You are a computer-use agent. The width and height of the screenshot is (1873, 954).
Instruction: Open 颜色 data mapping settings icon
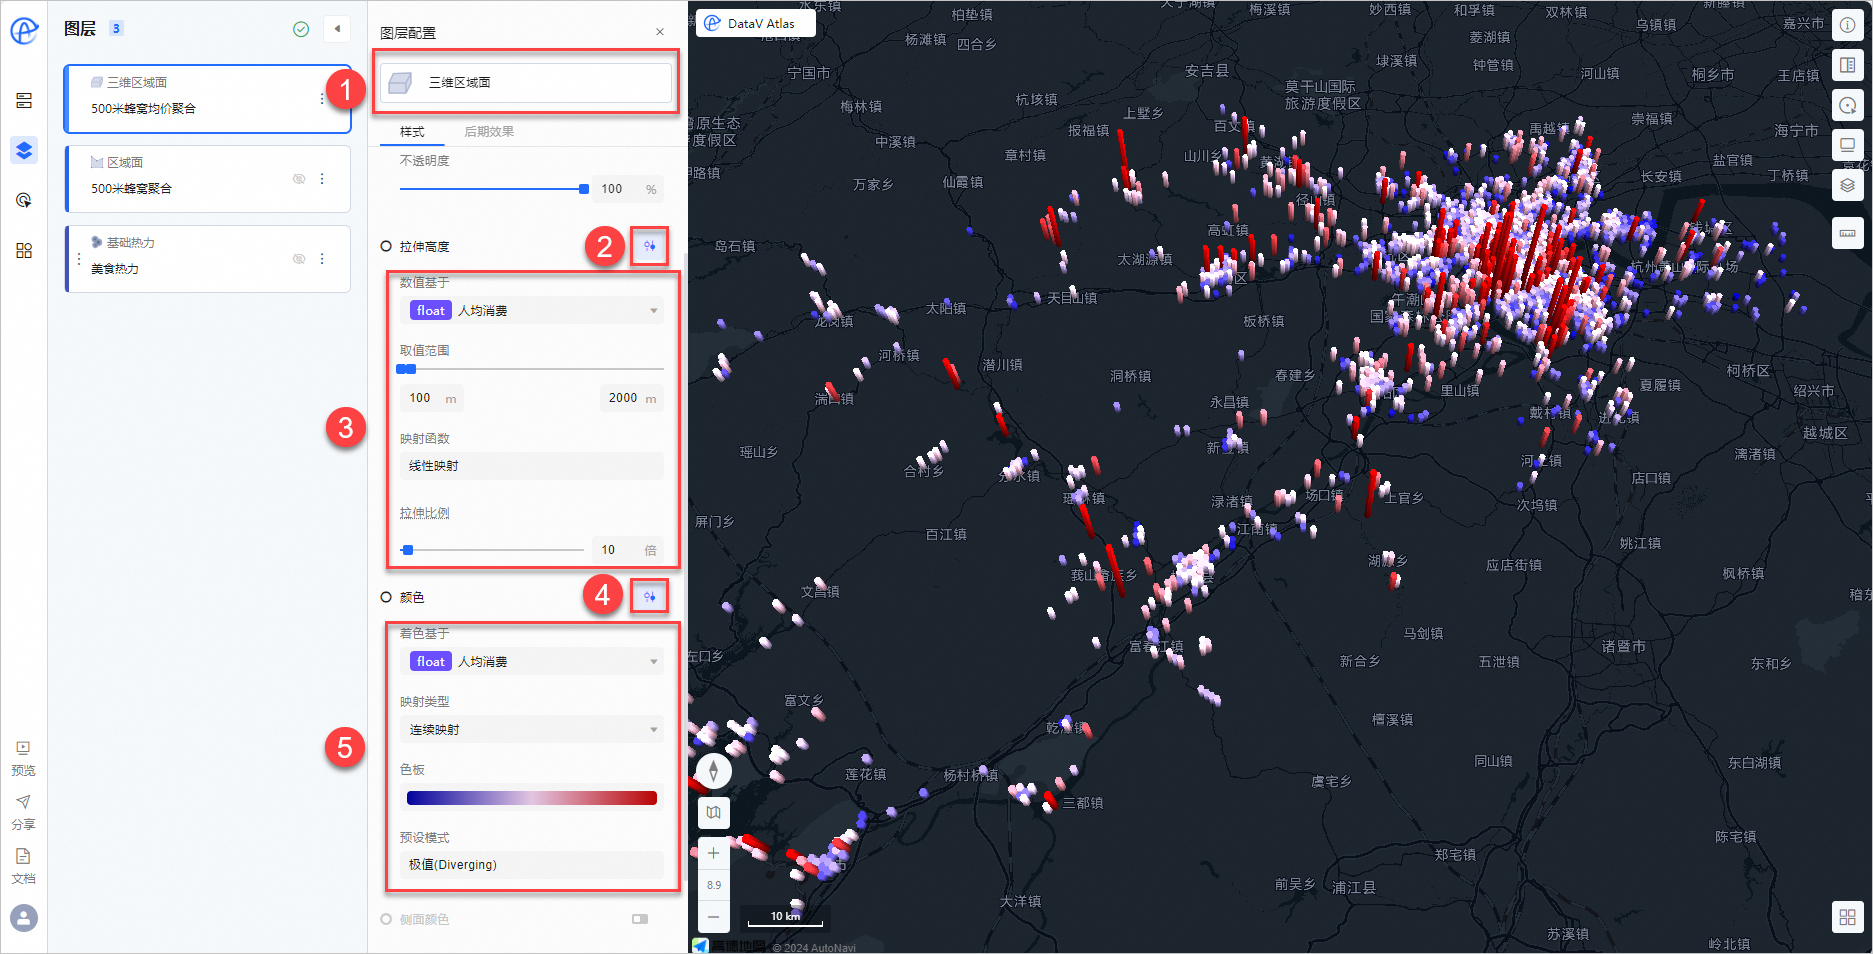pyautogui.click(x=649, y=597)
